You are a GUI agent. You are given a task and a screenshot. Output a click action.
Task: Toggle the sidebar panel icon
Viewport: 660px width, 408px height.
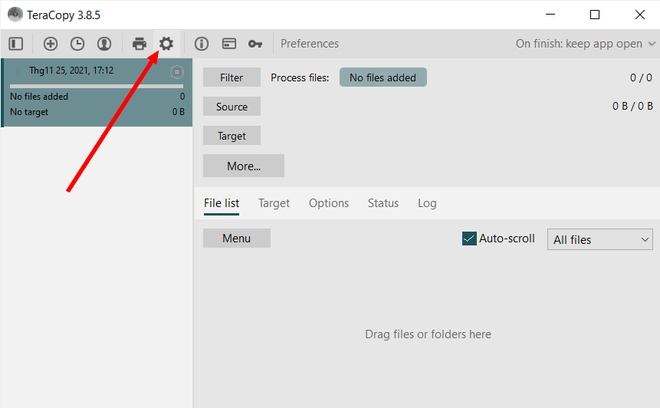16,44
